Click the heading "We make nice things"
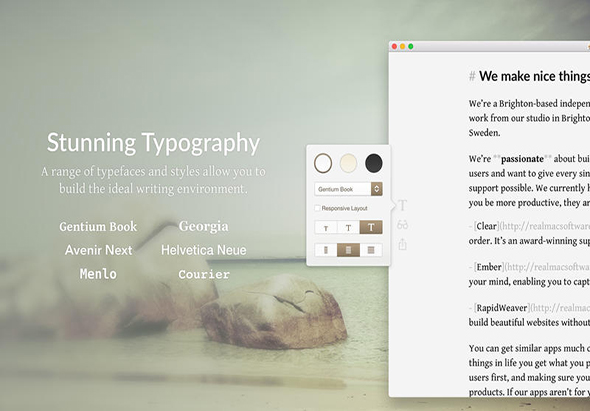Viewport: 590px width, 411px height. (534, 76)
